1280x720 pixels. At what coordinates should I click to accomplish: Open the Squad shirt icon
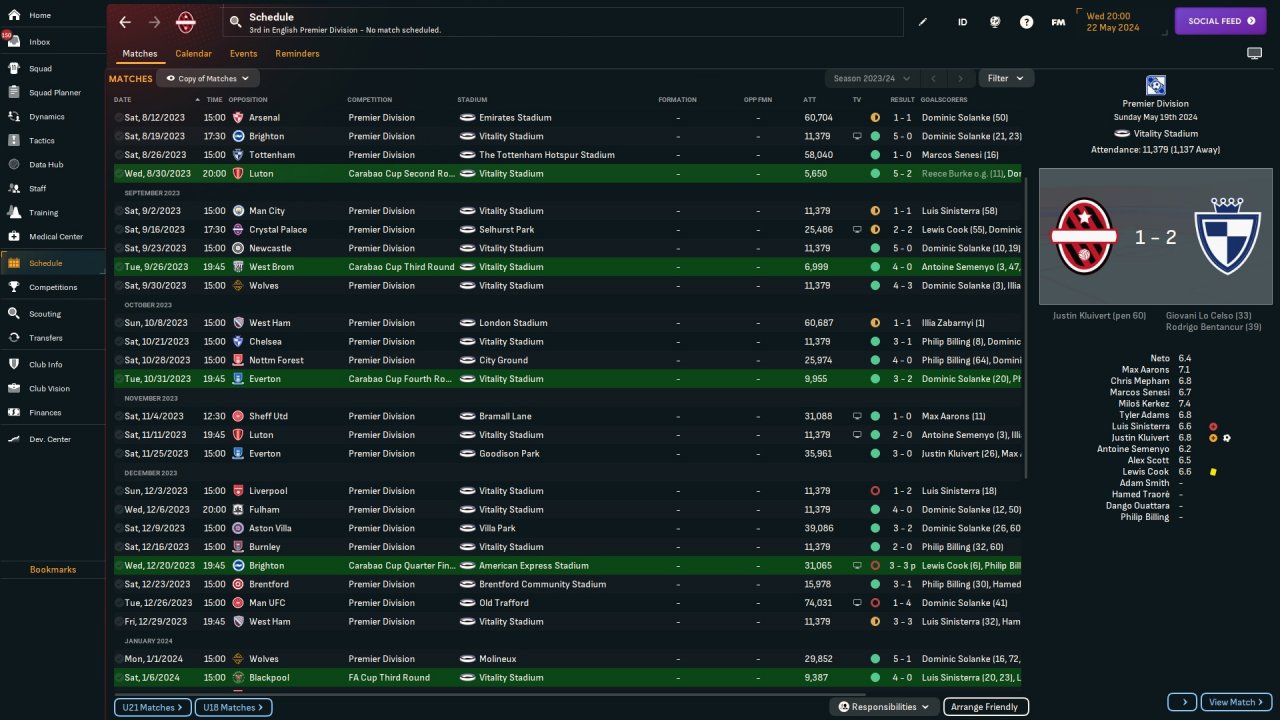point(14,69)
